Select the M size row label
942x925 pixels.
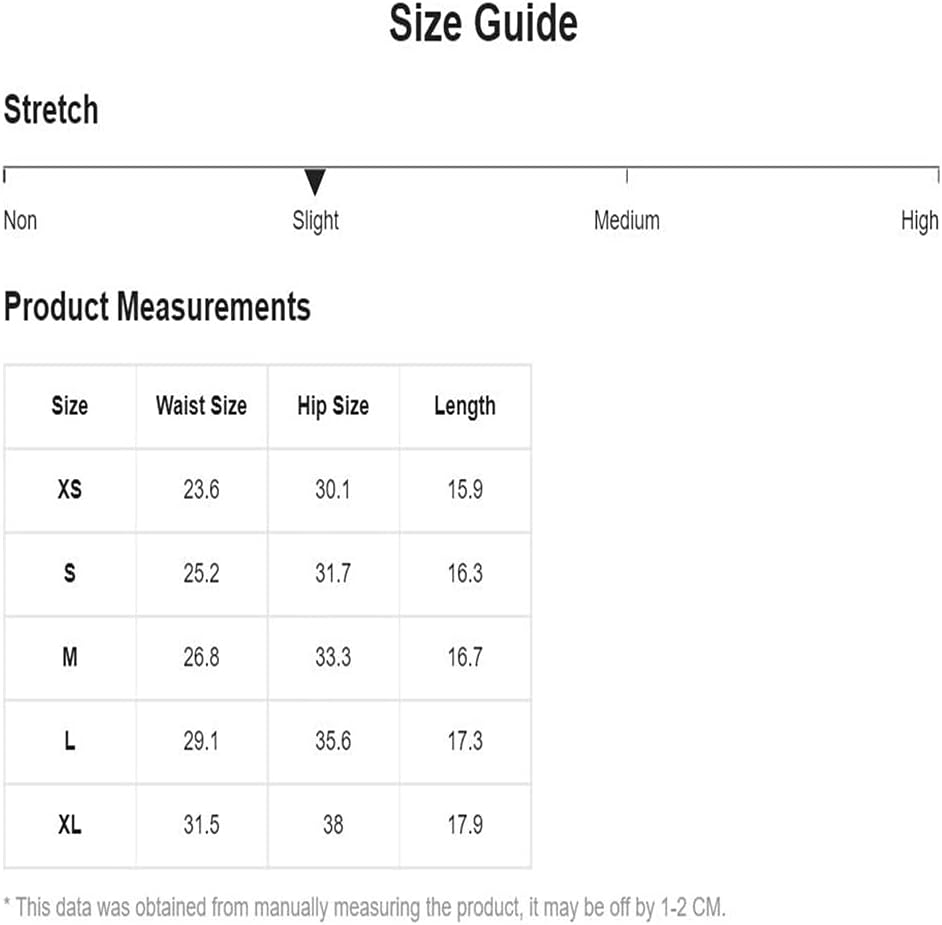click(x=70, y=657)
